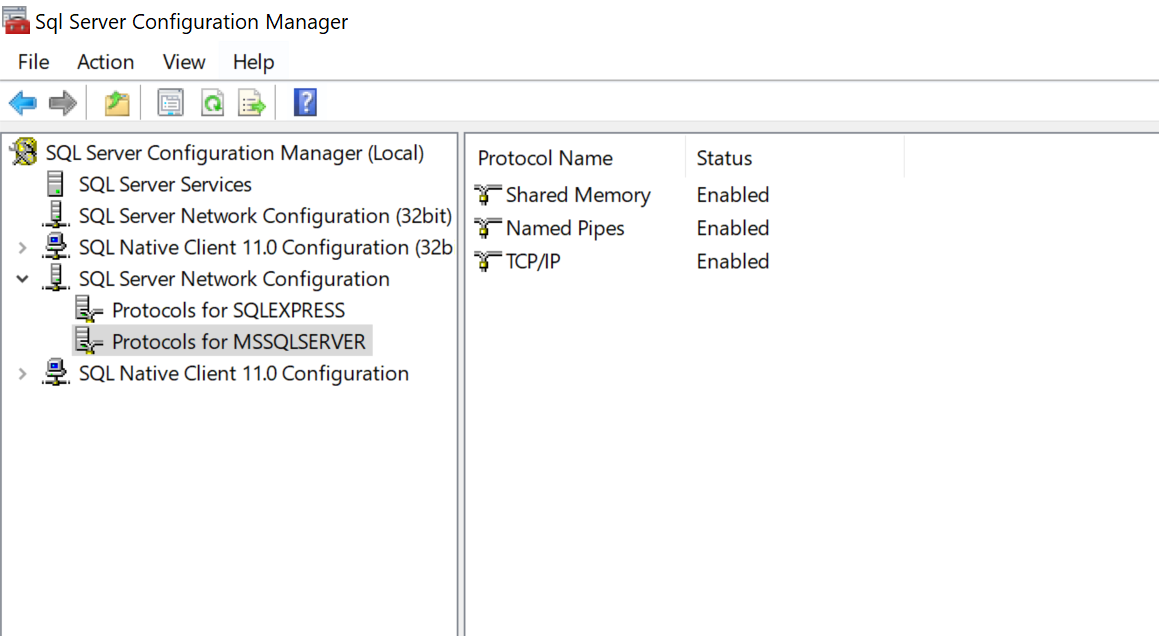
Task: Collapse SQL Server Network Configuration node
Action: (22, 279)
